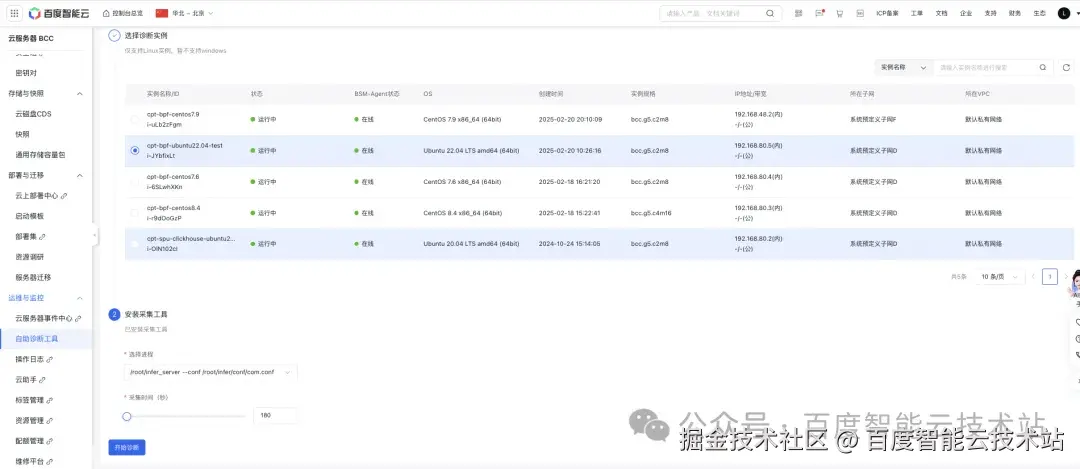This screenshot has width=1080, height=469.
Task: Open 云磁盘CDS in sidebar
Action: pos(34,114)
